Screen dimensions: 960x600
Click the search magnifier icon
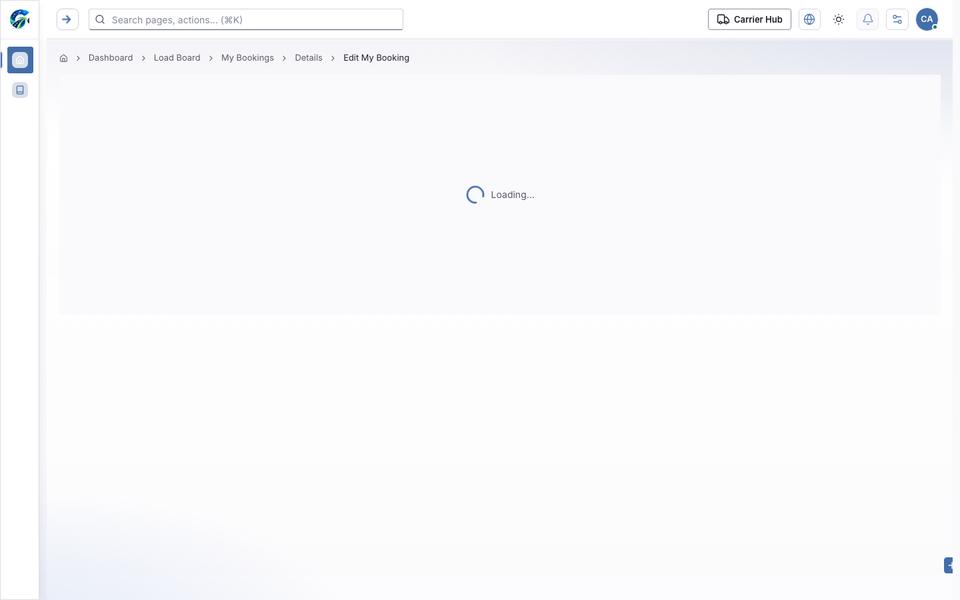(100, 20)
